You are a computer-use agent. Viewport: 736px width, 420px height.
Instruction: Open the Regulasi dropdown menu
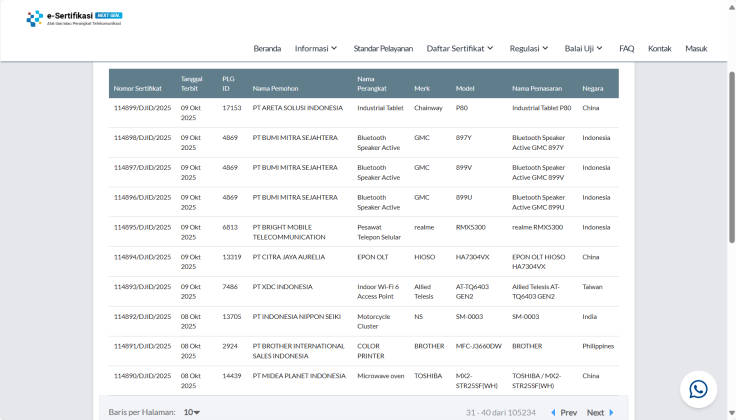click(529, 48)
